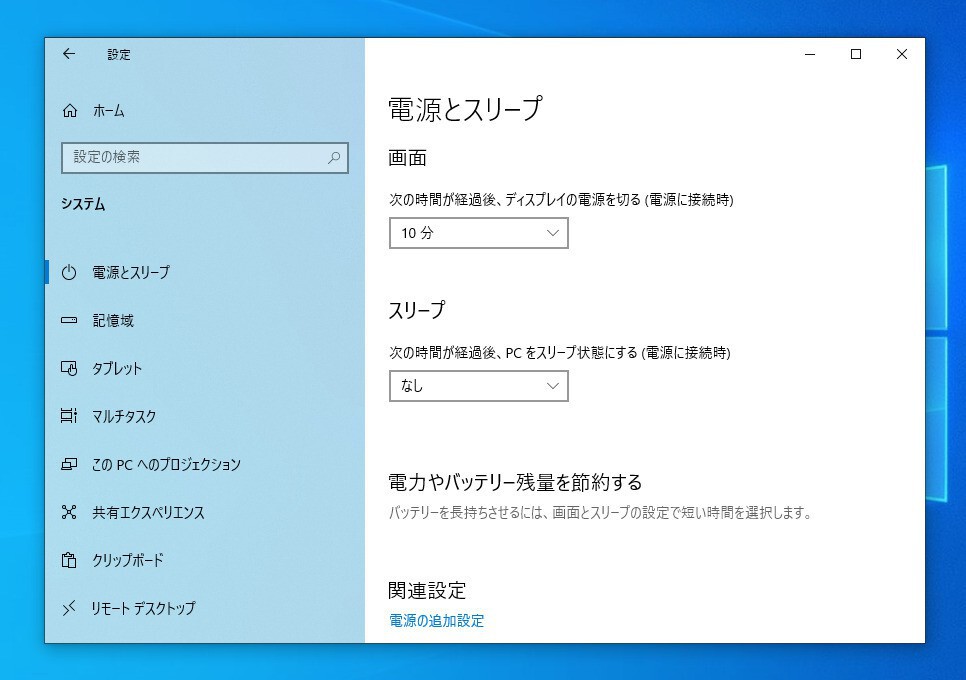This screenshot has width=966, height=680.
Task: Open the display-off time dropdown showing 10 分
Action: point(479,233)
